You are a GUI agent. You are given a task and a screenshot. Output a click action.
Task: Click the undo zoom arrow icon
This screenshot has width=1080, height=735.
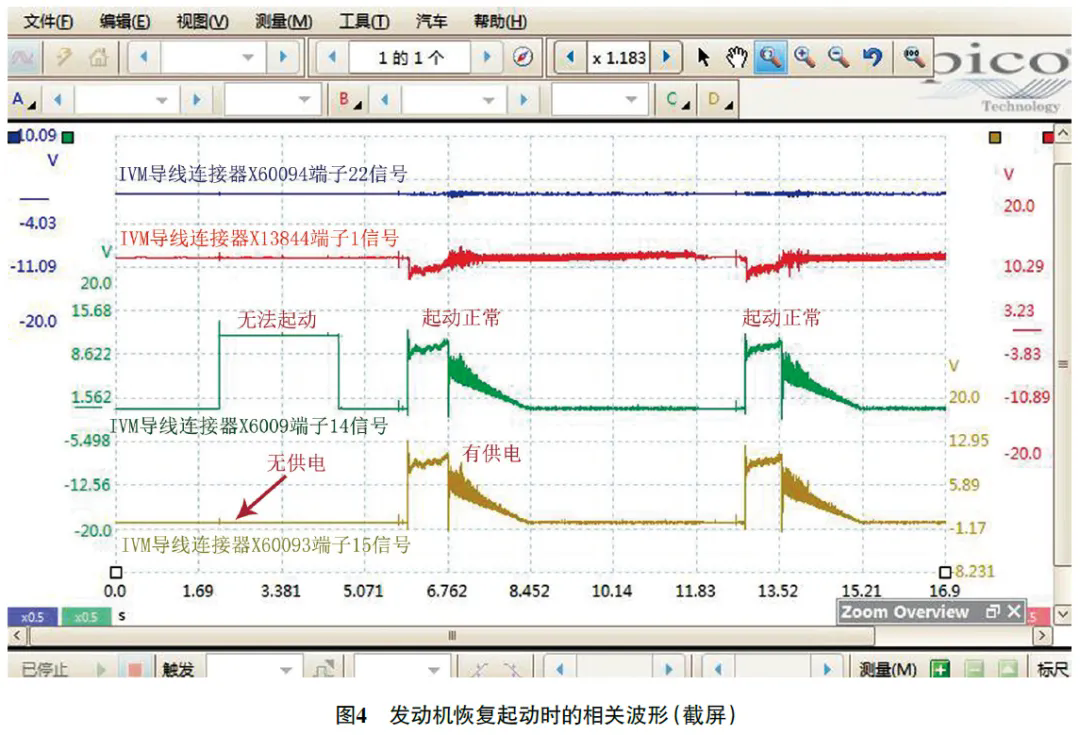873,56
